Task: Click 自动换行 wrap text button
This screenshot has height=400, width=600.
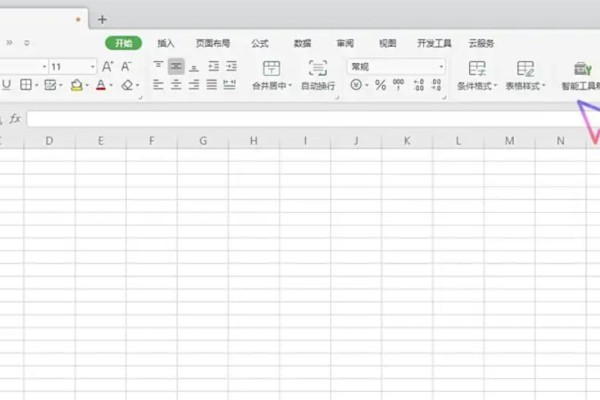Action: (318, 75)
